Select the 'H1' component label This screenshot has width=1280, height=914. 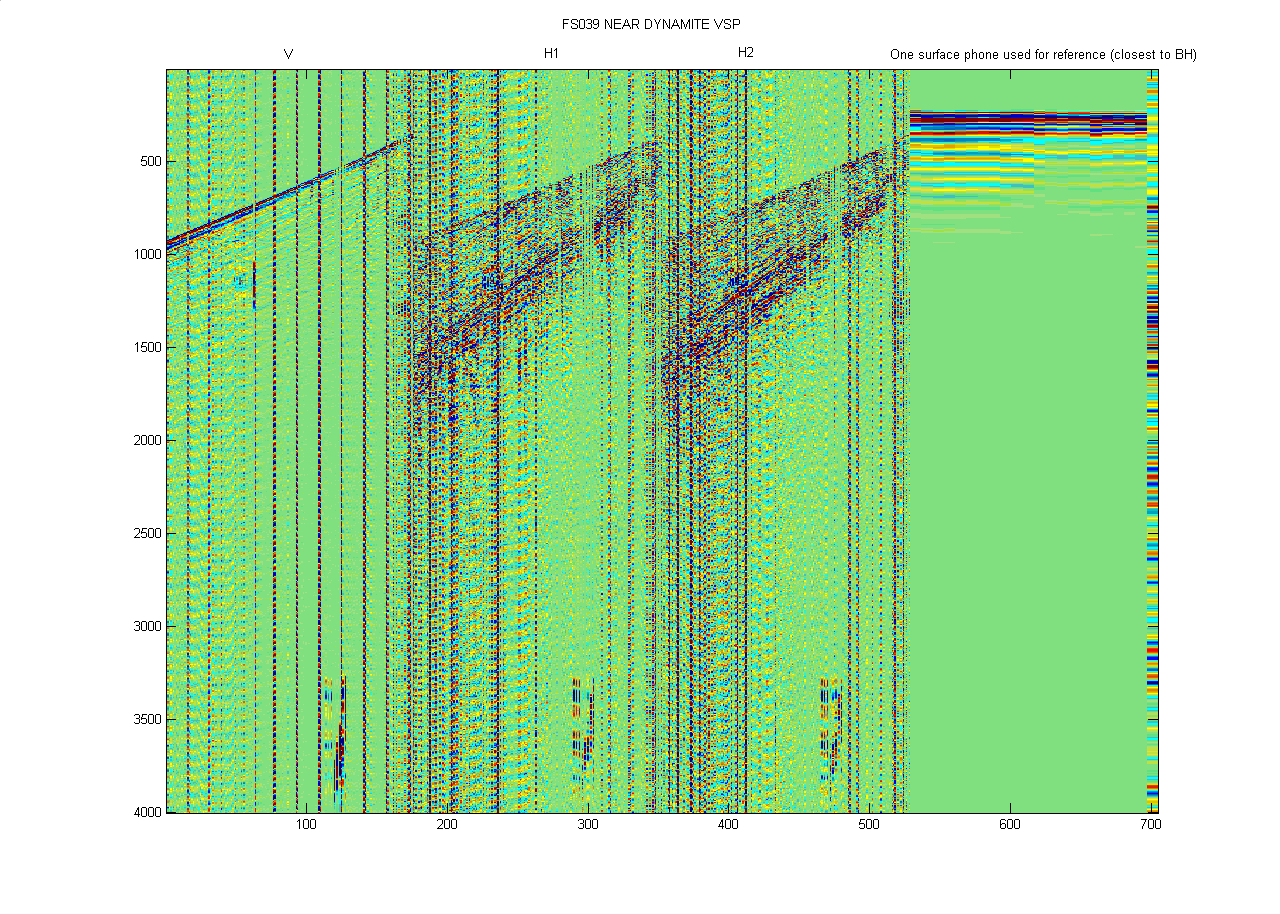point(551,53)
